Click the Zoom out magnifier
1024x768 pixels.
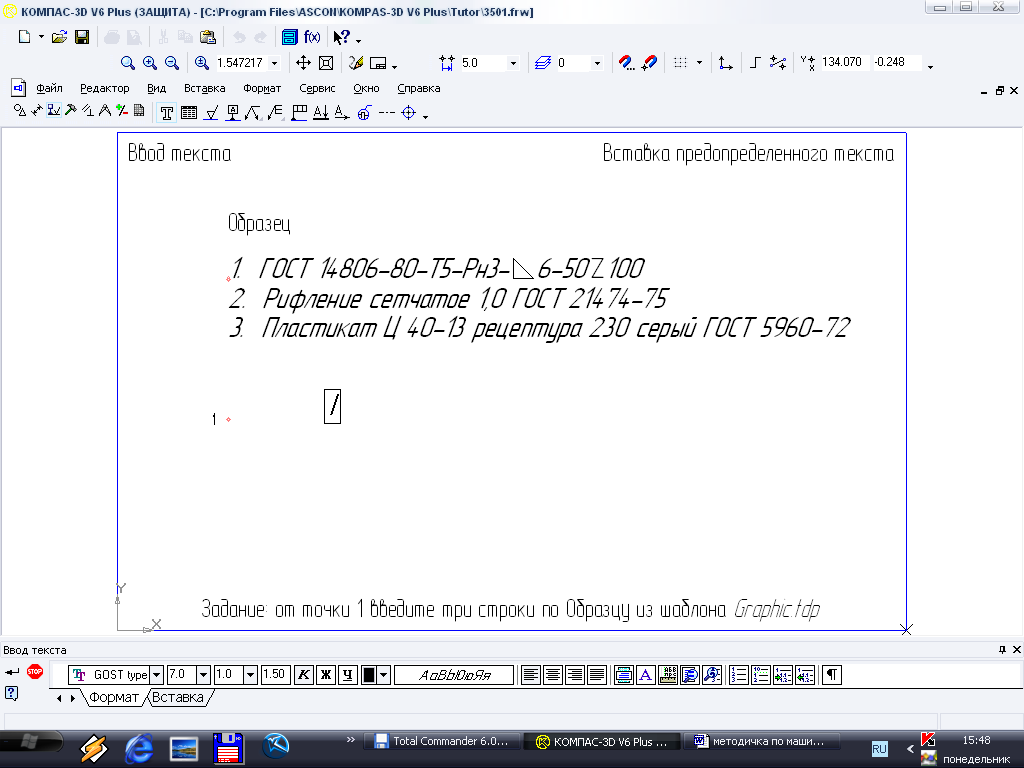(x=172, y=63)
